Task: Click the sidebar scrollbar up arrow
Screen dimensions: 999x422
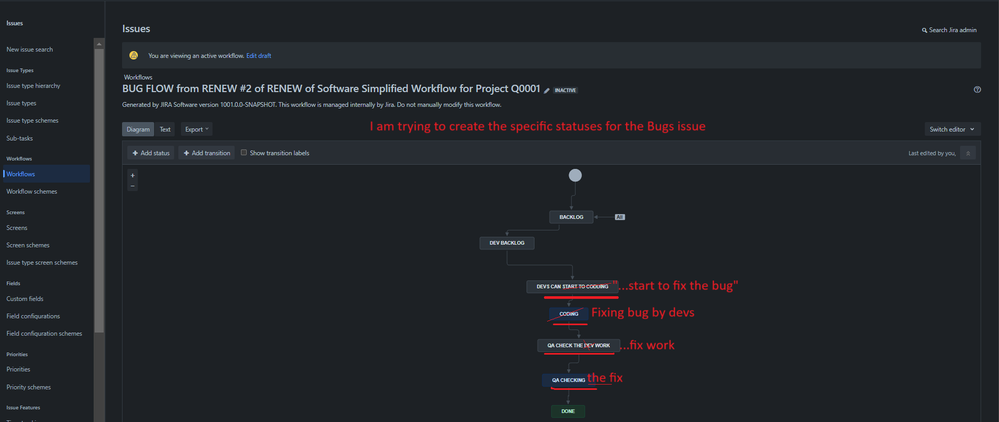Action: pos(99,43)
